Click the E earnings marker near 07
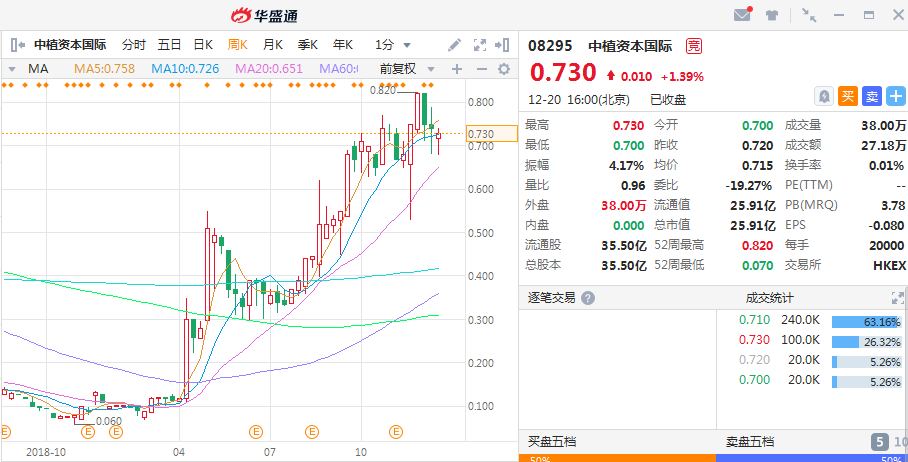This screenshot has width=908, height=462. coord(256,431)
